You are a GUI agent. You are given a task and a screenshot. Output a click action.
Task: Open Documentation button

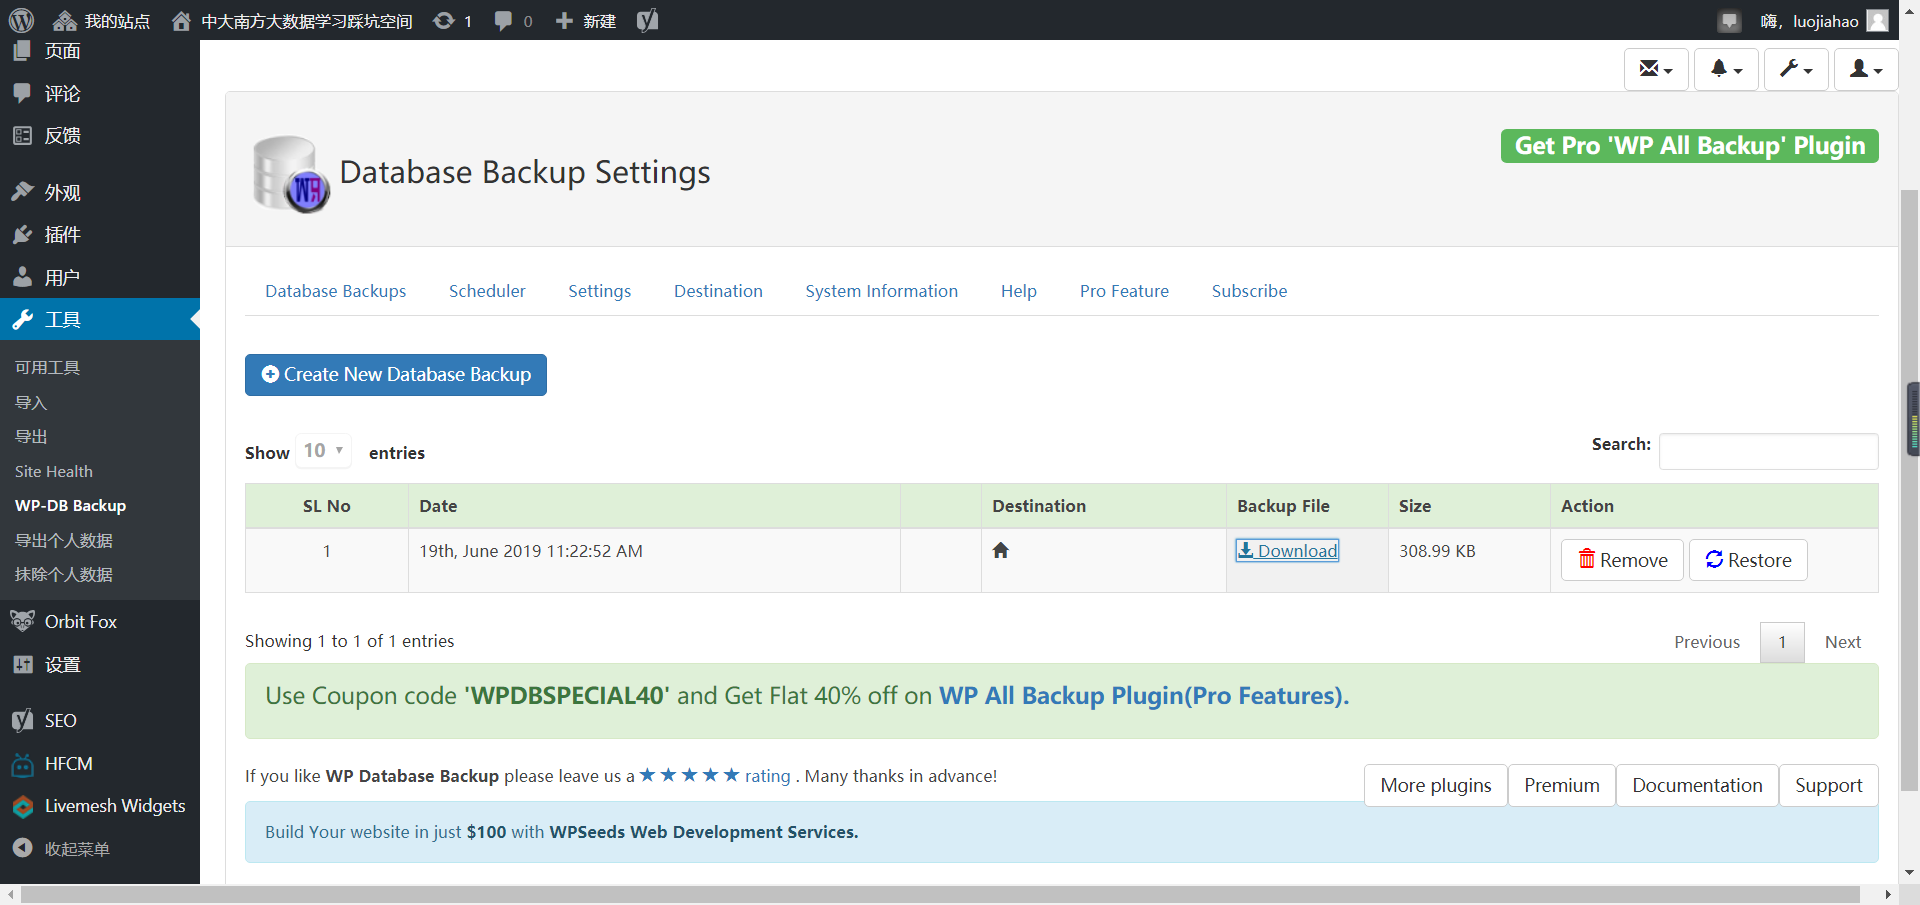point(1697,785)
